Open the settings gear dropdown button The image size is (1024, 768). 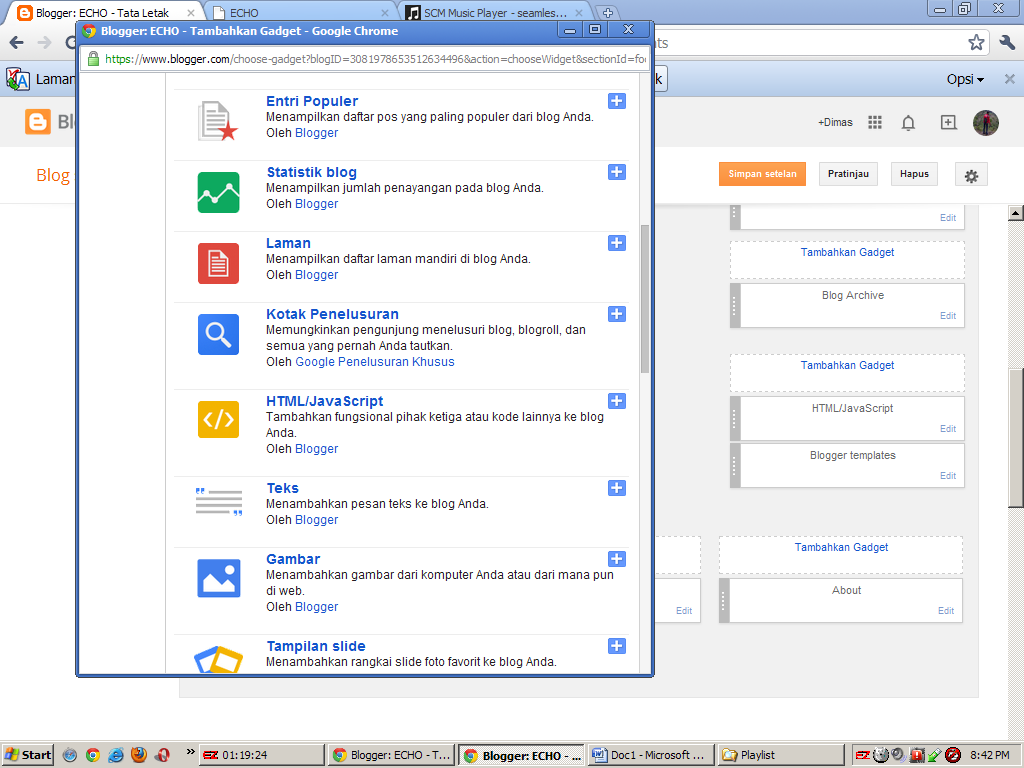pyautogui.click(x=971, y=175)
